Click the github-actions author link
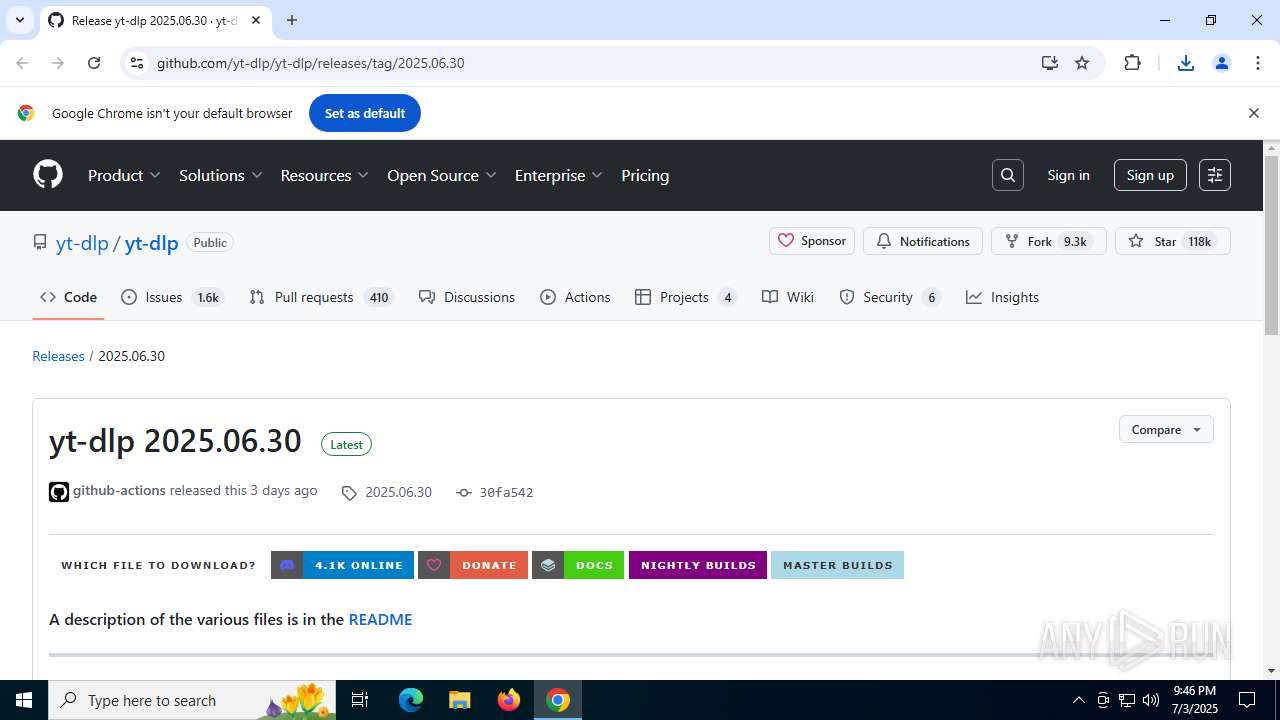Image resolution: width=1280 pixels, height=720 pixels. point(119,491)
